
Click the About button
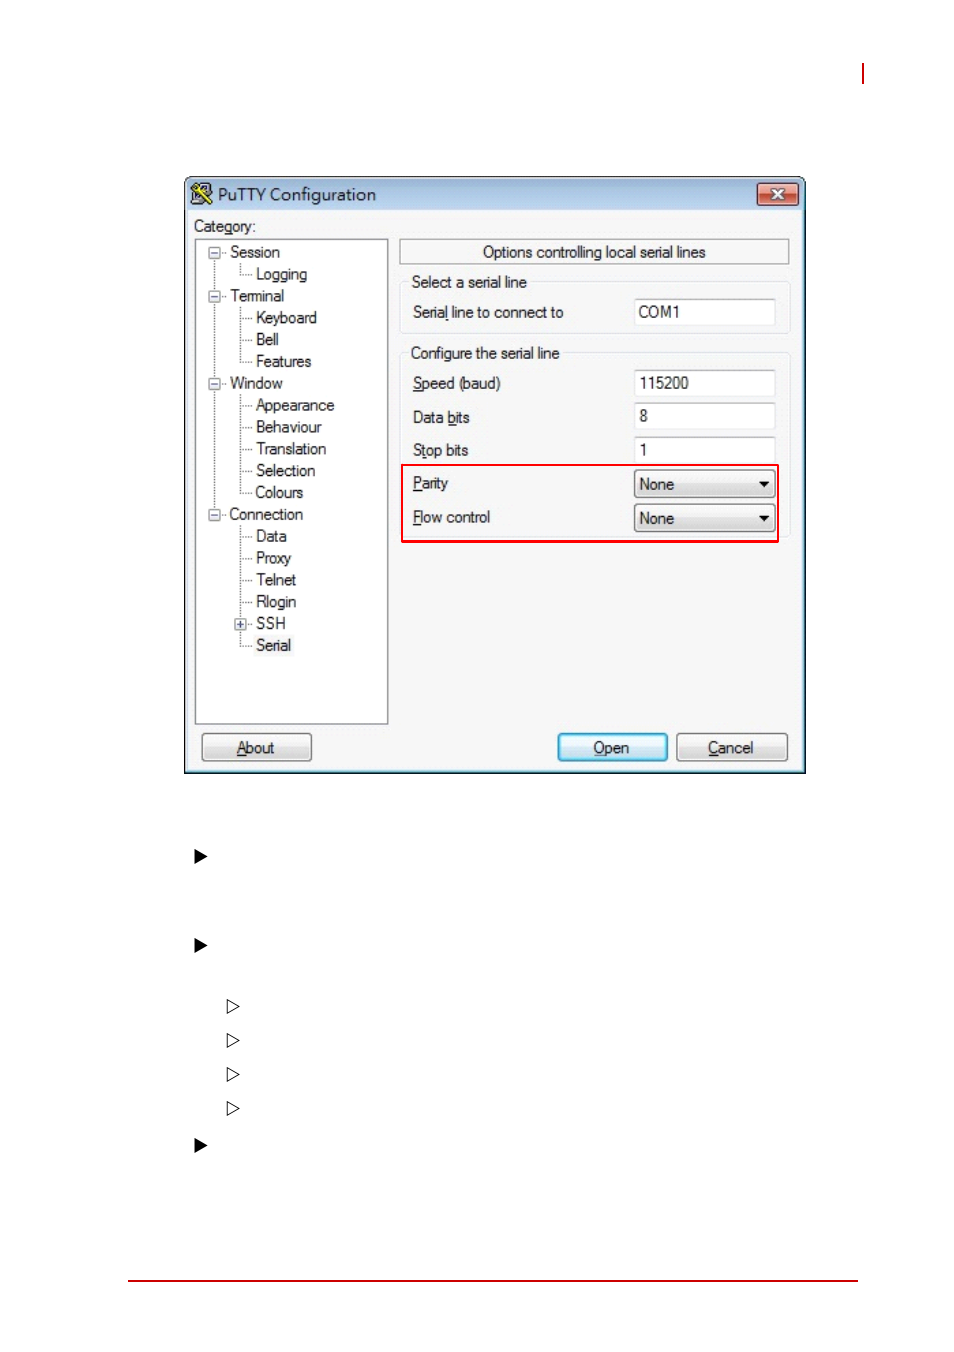(256, 748)
